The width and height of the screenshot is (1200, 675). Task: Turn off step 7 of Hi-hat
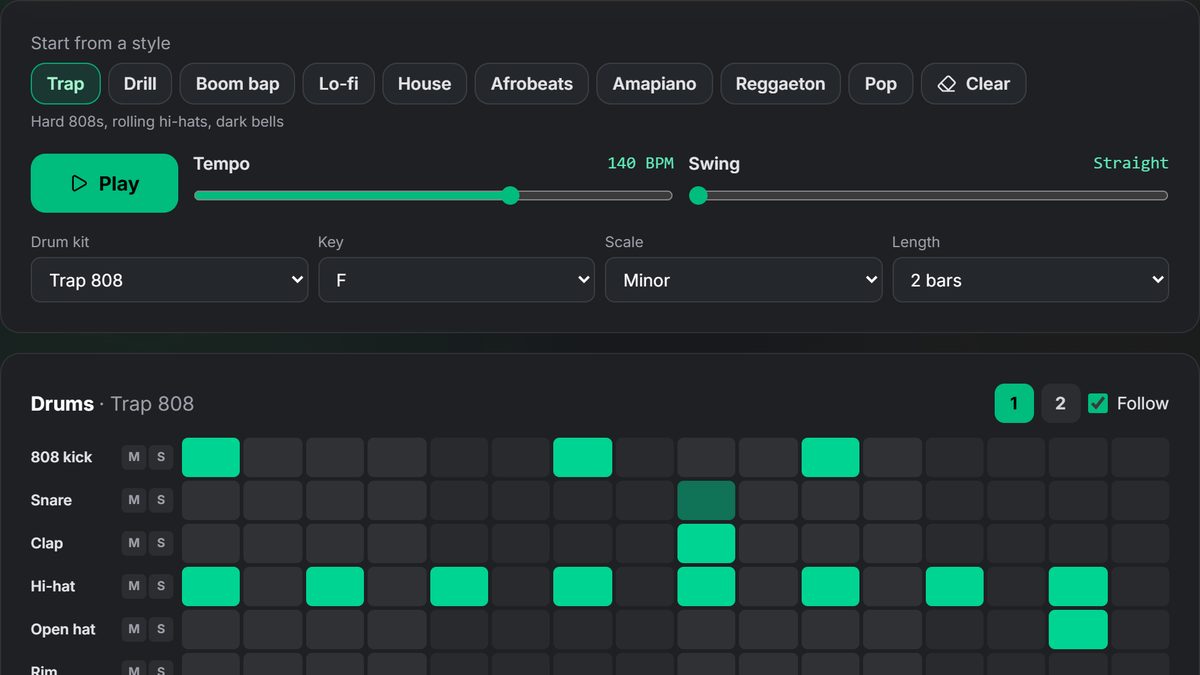pos(583,586)
